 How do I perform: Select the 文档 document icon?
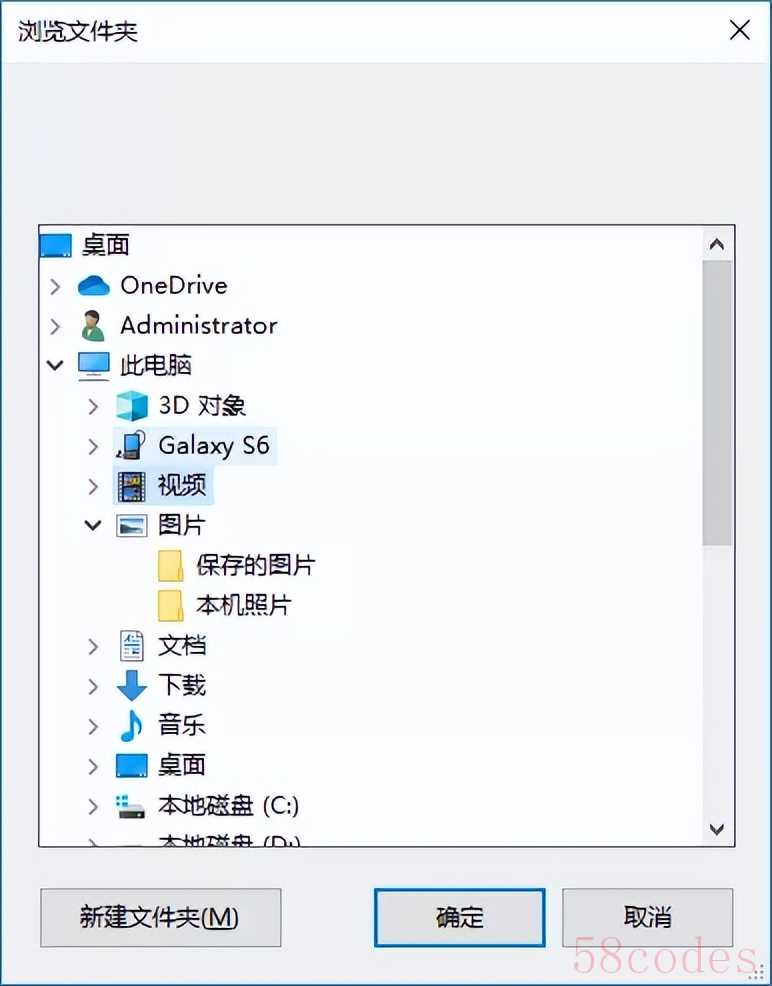132,646
